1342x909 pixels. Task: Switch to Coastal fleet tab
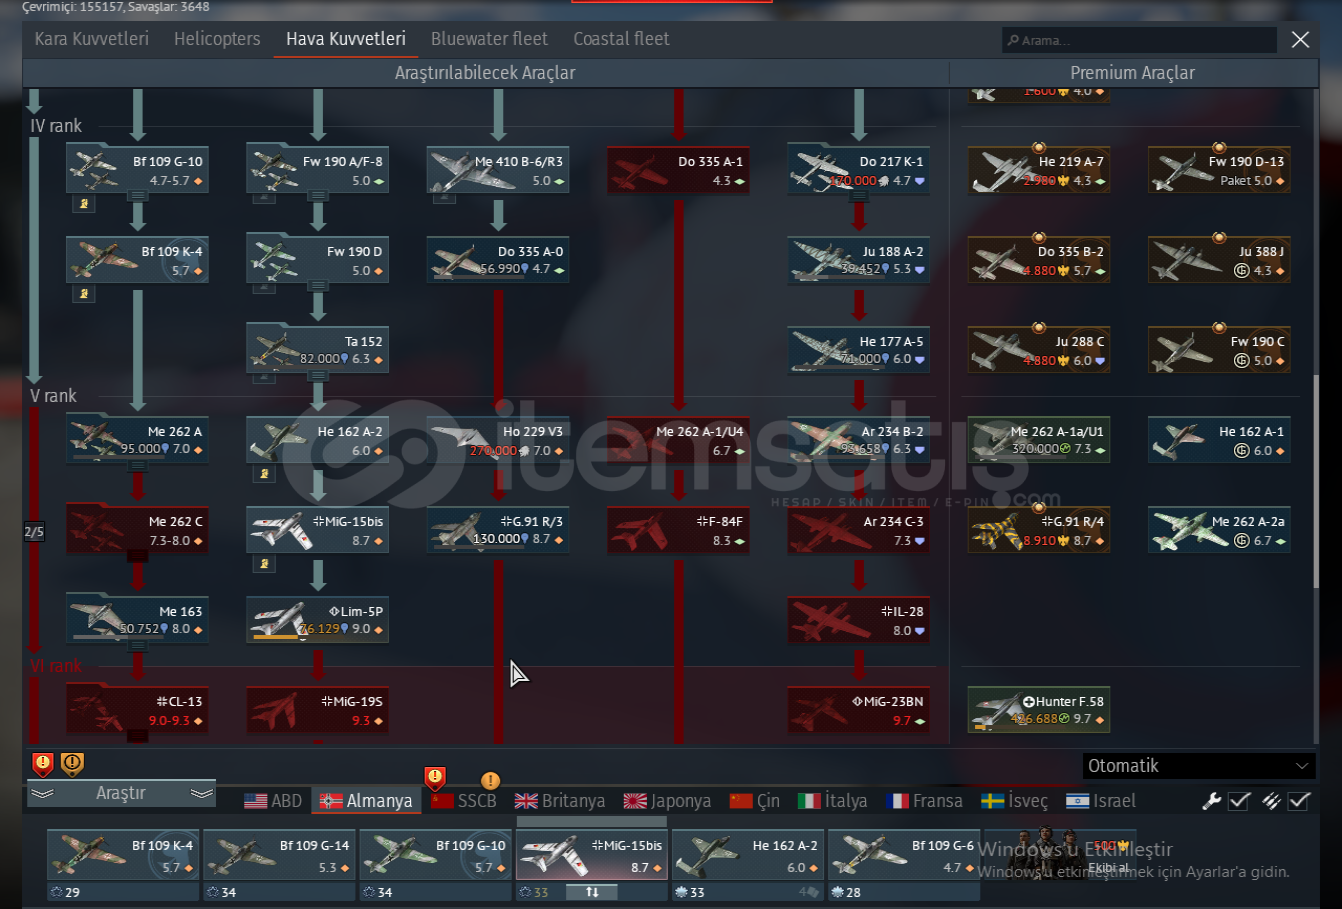click(621, 39)
